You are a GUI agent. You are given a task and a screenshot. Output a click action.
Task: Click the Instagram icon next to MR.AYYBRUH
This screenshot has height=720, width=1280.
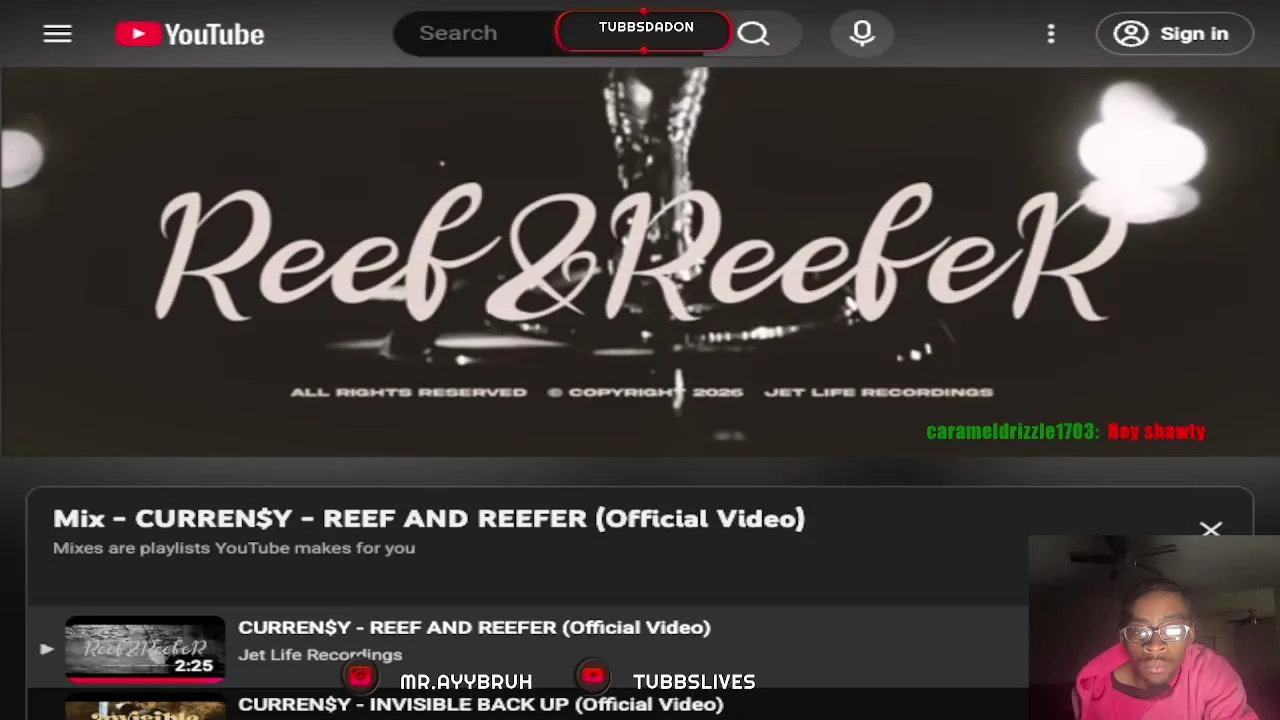click(x=360, y=677)
